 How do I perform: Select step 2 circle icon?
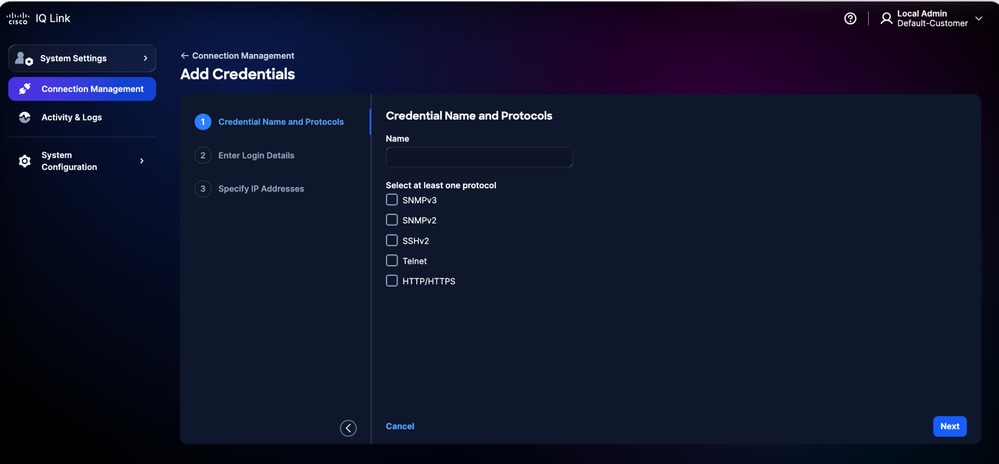click(203, 156)
